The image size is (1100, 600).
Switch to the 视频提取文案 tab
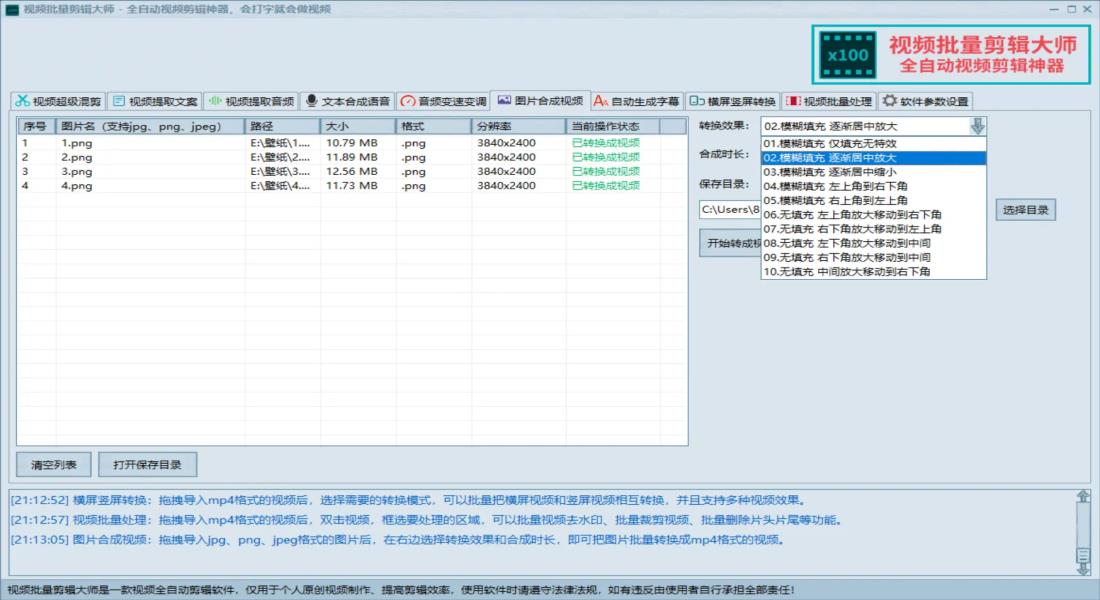(154, 101)
